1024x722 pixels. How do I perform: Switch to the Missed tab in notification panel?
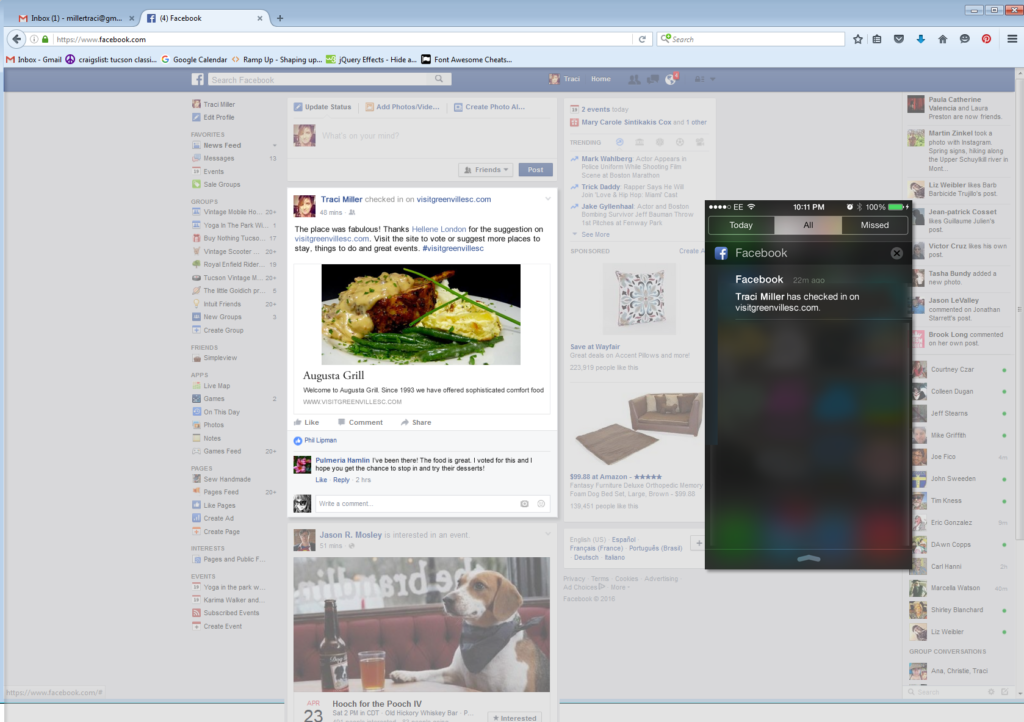[x=874, y=225]
